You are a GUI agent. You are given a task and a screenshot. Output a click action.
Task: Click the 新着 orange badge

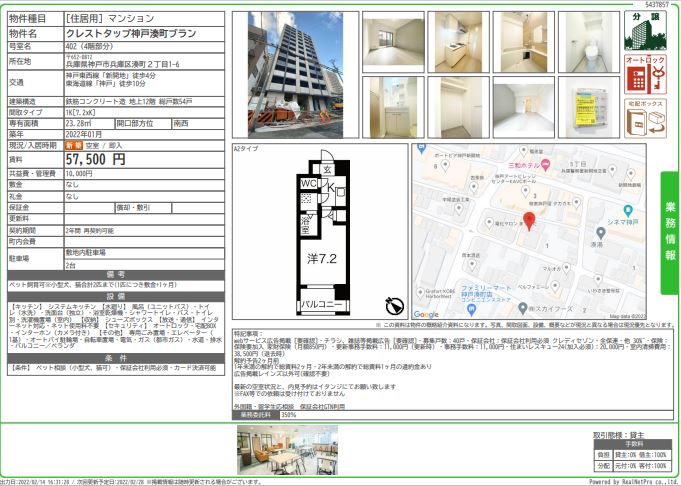click(x=74, y=145)
